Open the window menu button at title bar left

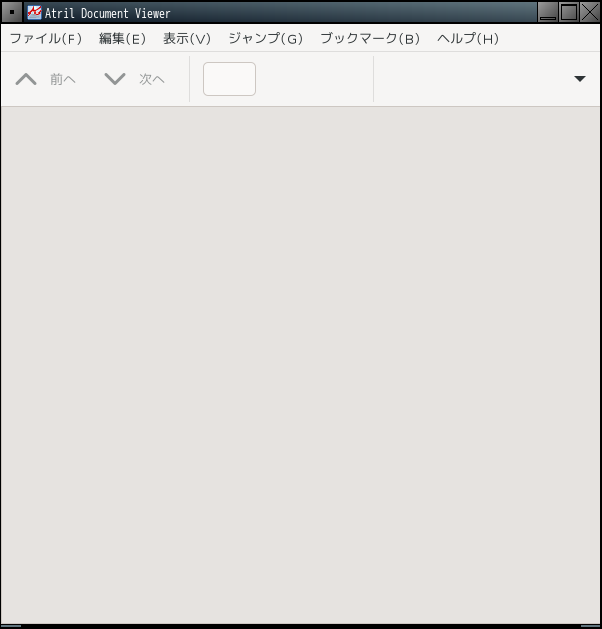(x=12, y=12)
